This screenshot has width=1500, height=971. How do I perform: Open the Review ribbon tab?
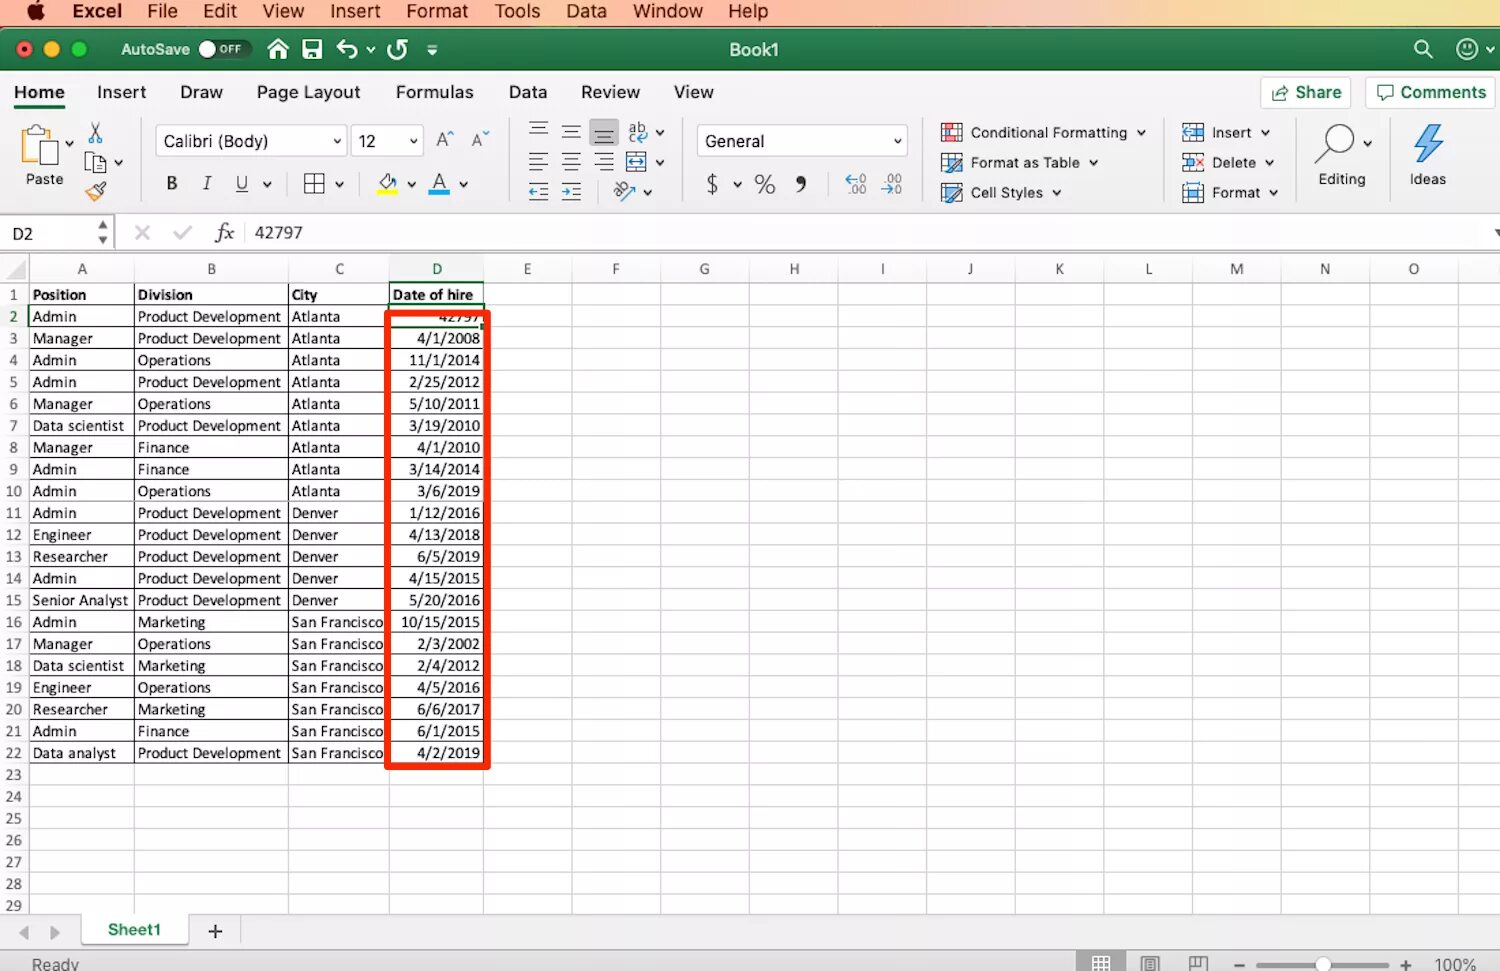coord(610,92)
